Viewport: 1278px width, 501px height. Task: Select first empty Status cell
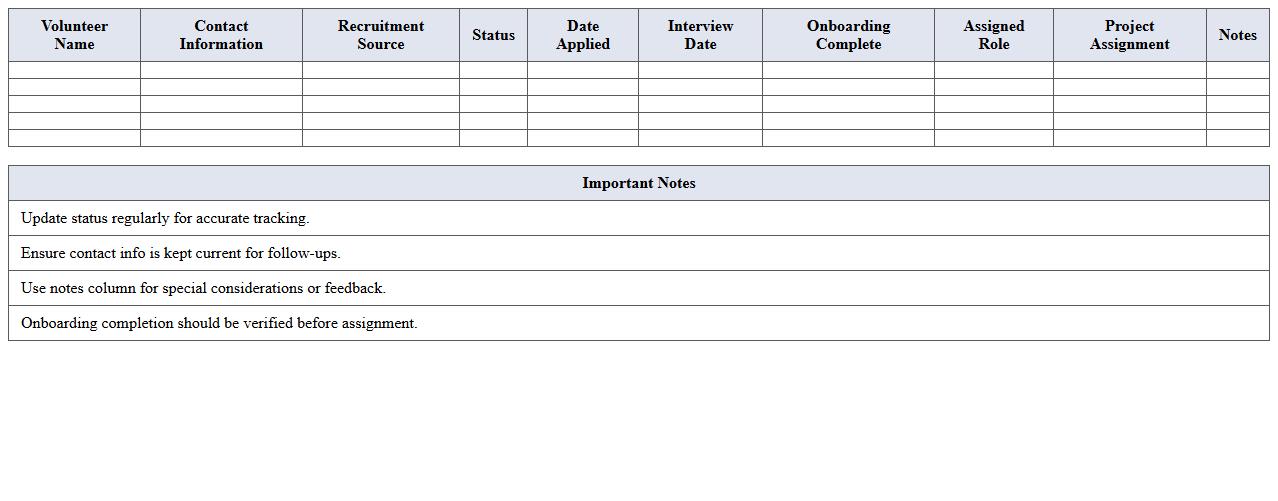point(493,70)
